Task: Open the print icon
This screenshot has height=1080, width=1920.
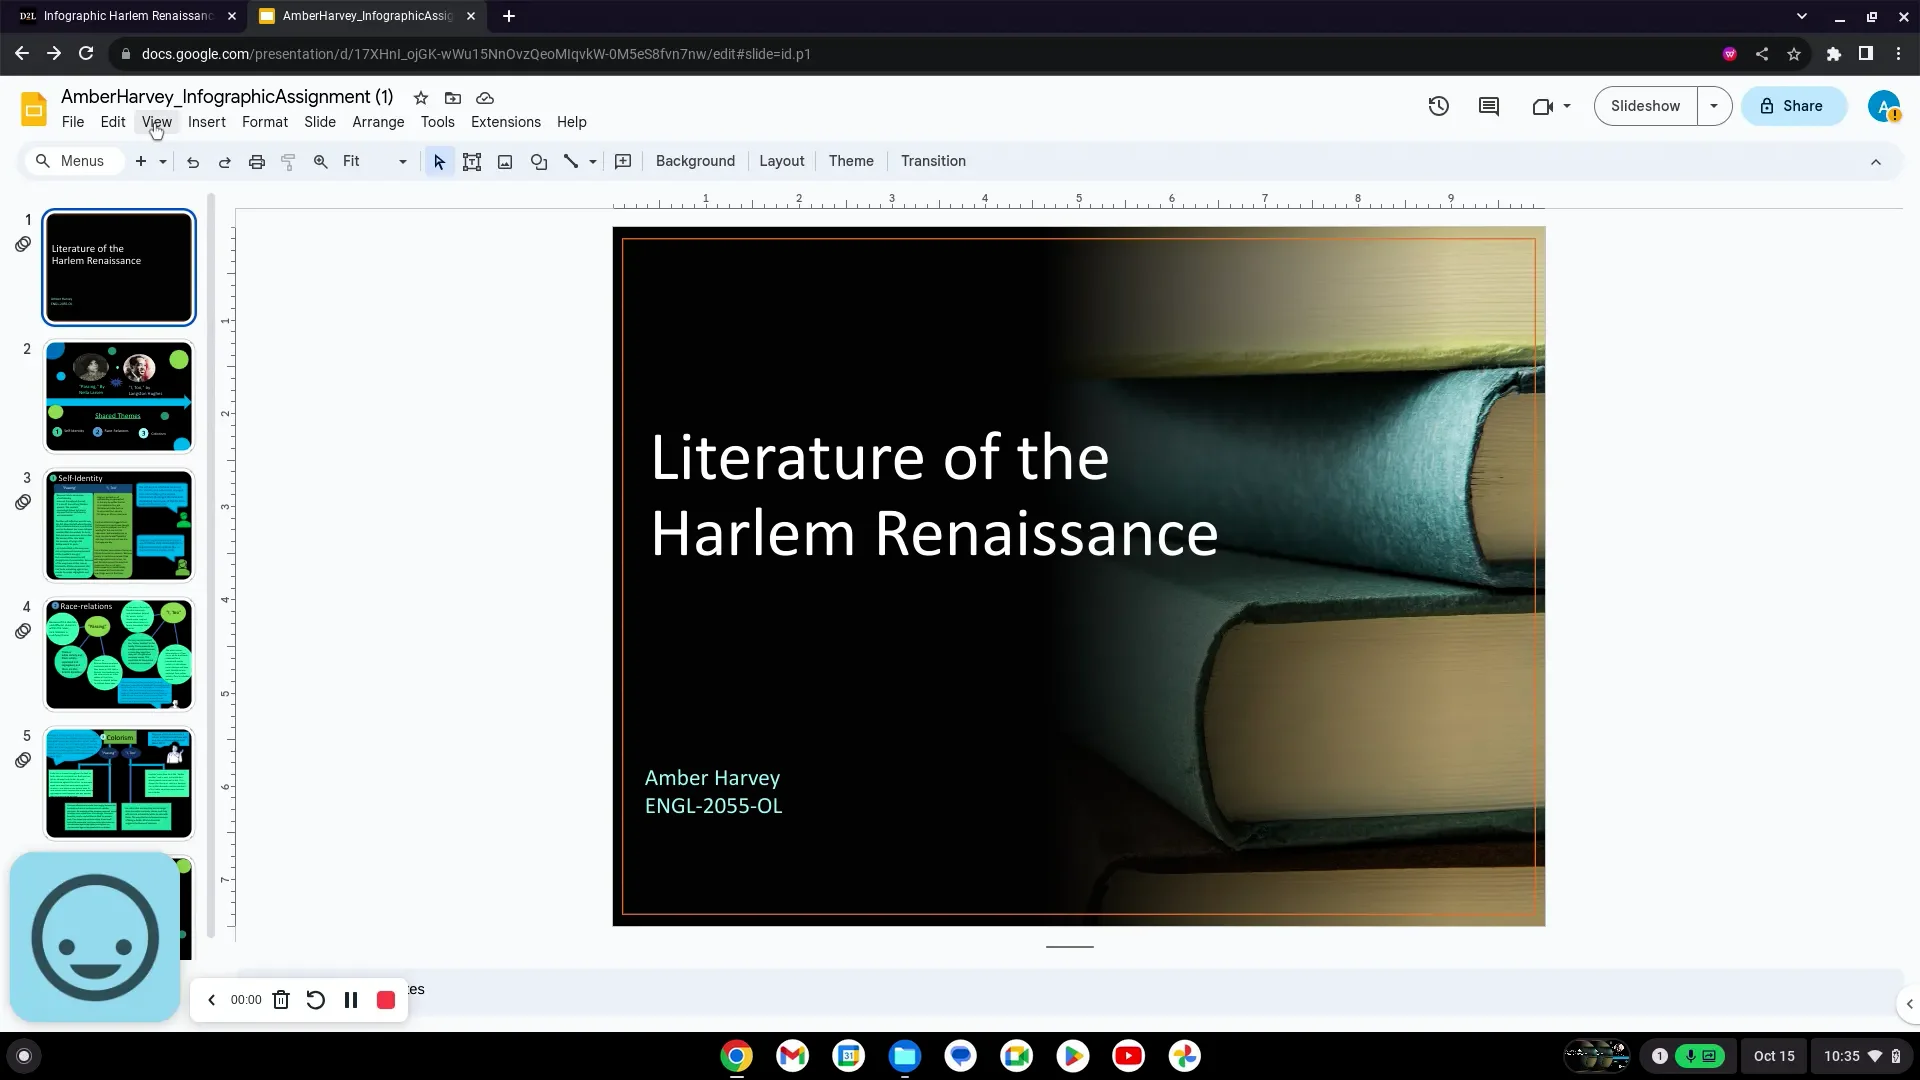Action: (257, 161)
